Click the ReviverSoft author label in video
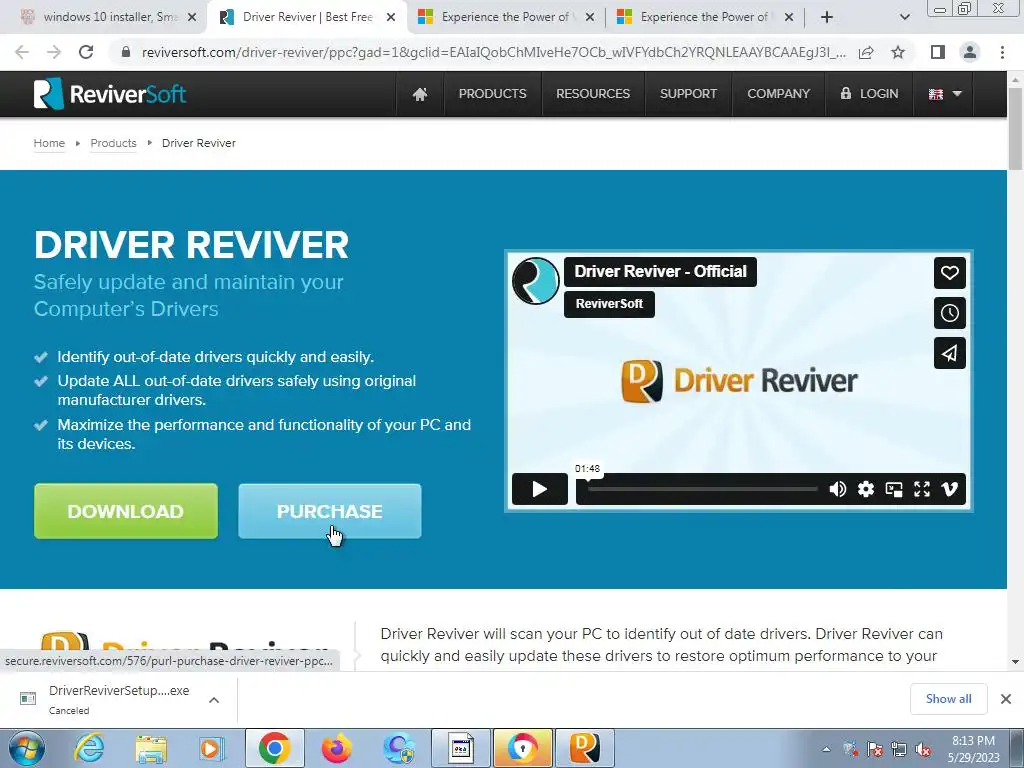The image size is (1024, 768). pyautogui.click(x=609, y=304)
